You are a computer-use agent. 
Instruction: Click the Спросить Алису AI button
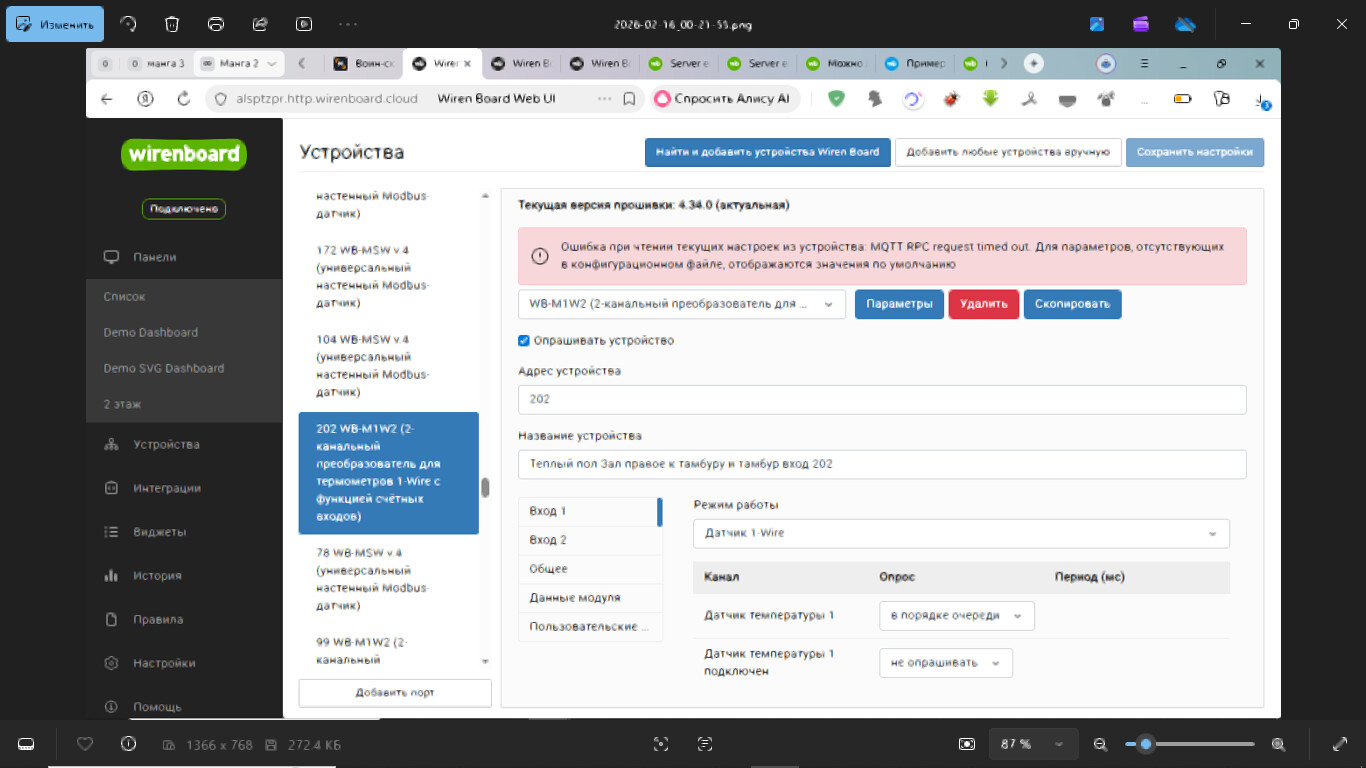[724, 98]
